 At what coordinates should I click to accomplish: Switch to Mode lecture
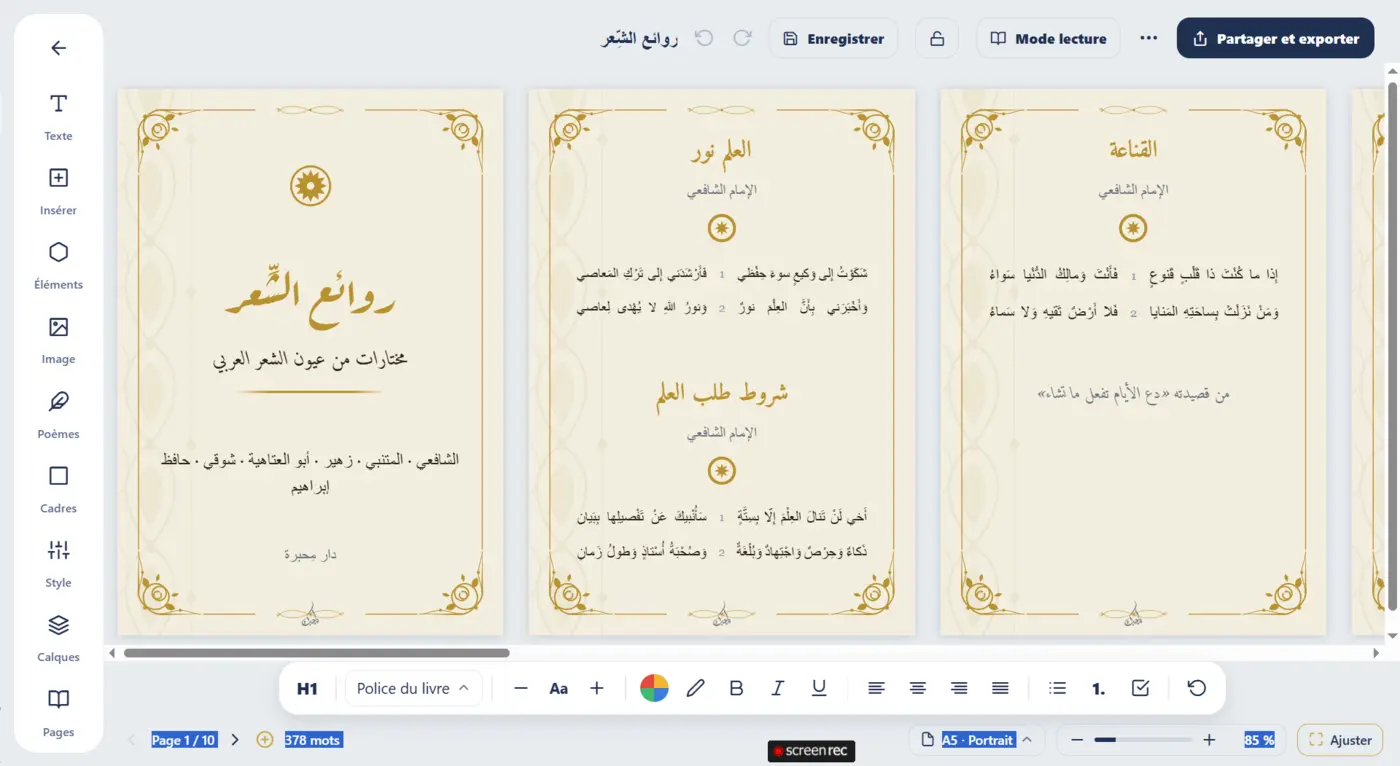click(x=1048, y=39)
